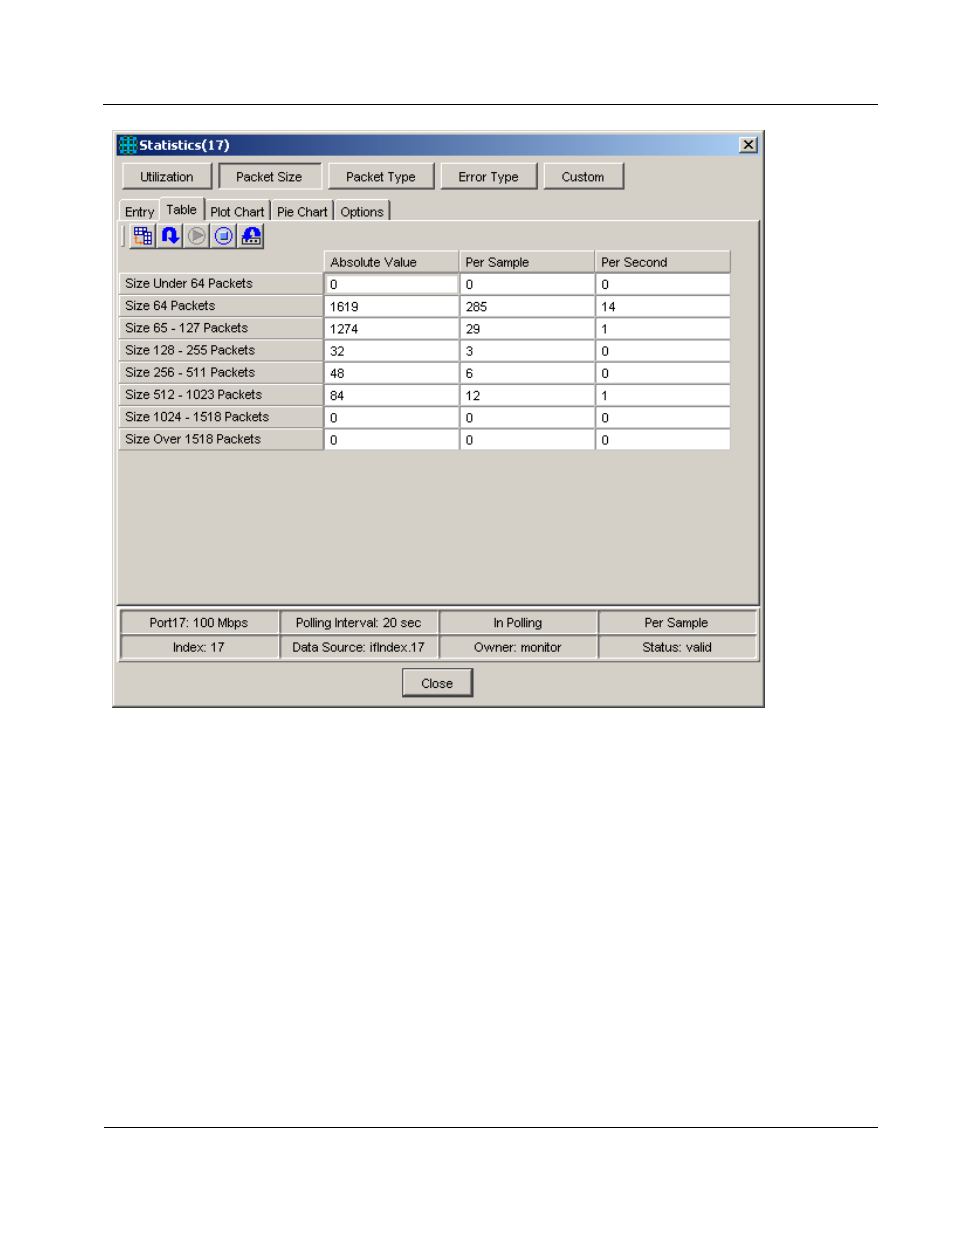Click the absolute value cell 48

391,373
